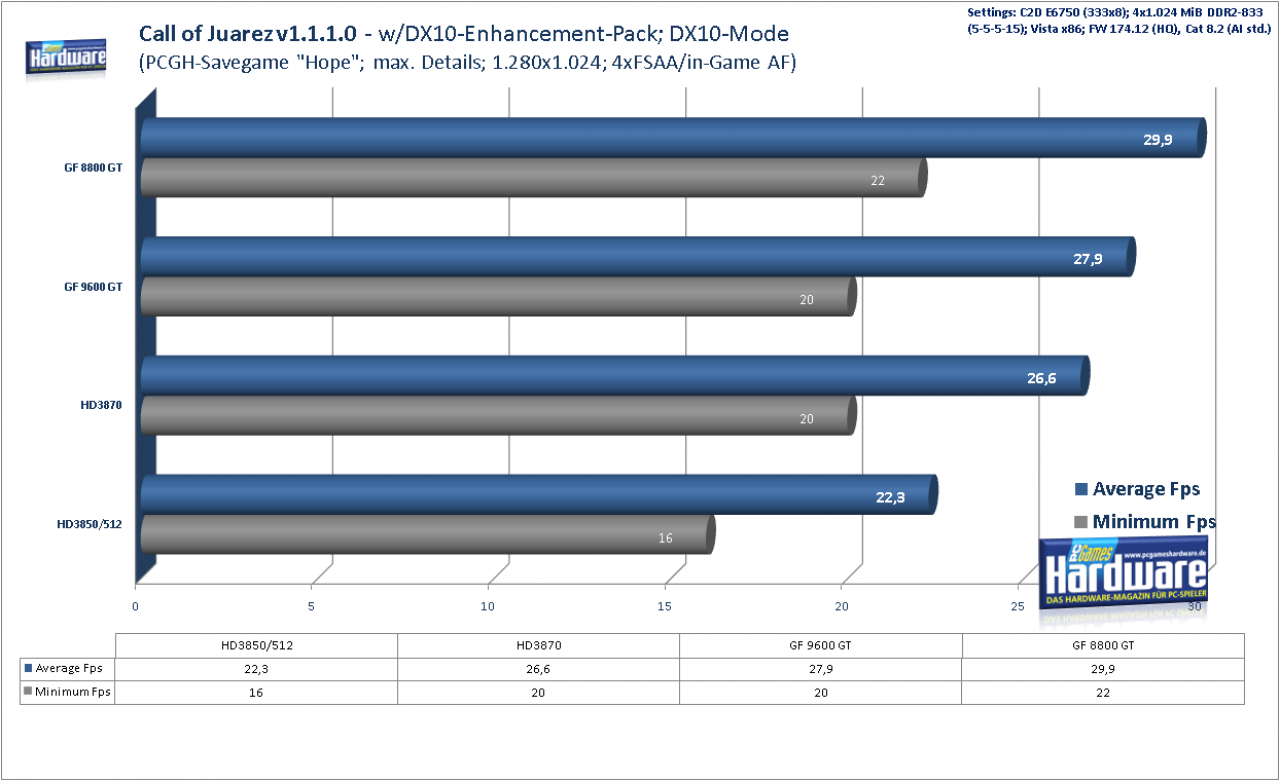Click the gray Minimum Fps swatch in the chart legend
This screenshot has height=781, width=1280.
(x=1080, y=522)
